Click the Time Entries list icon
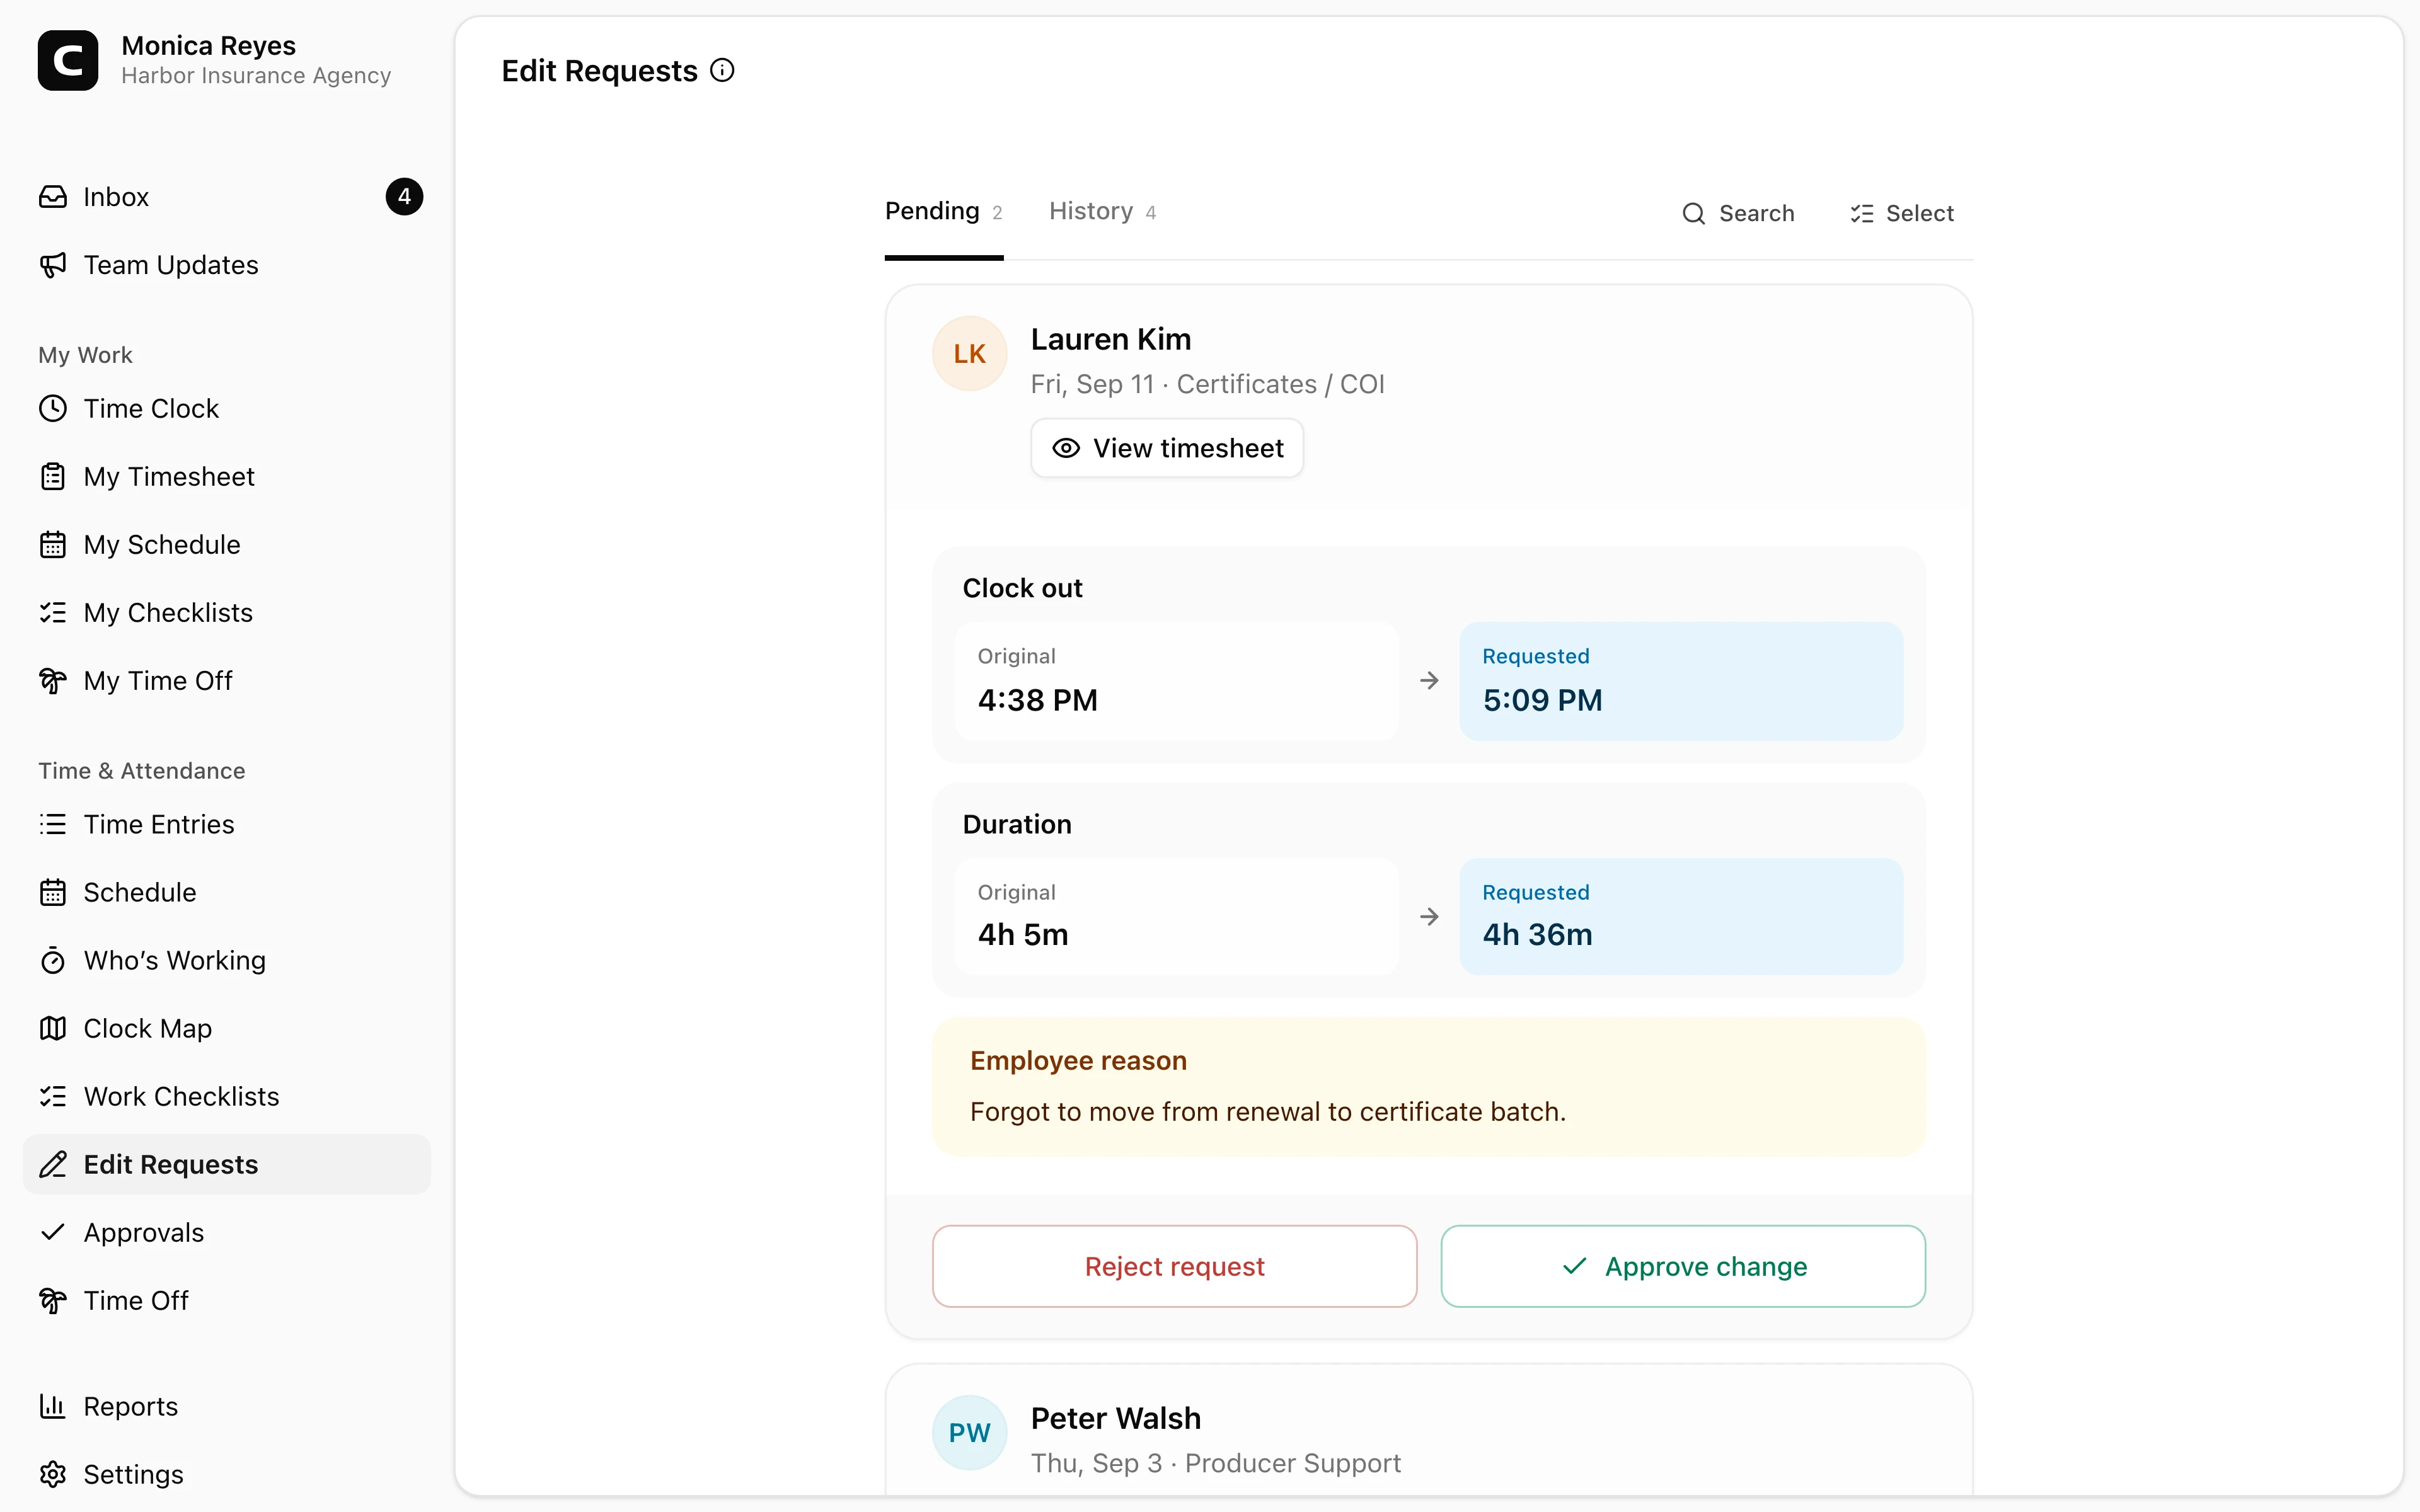Image resolution: width=2420 pixels, height=1512 pixels. click(x=53, y=825)
